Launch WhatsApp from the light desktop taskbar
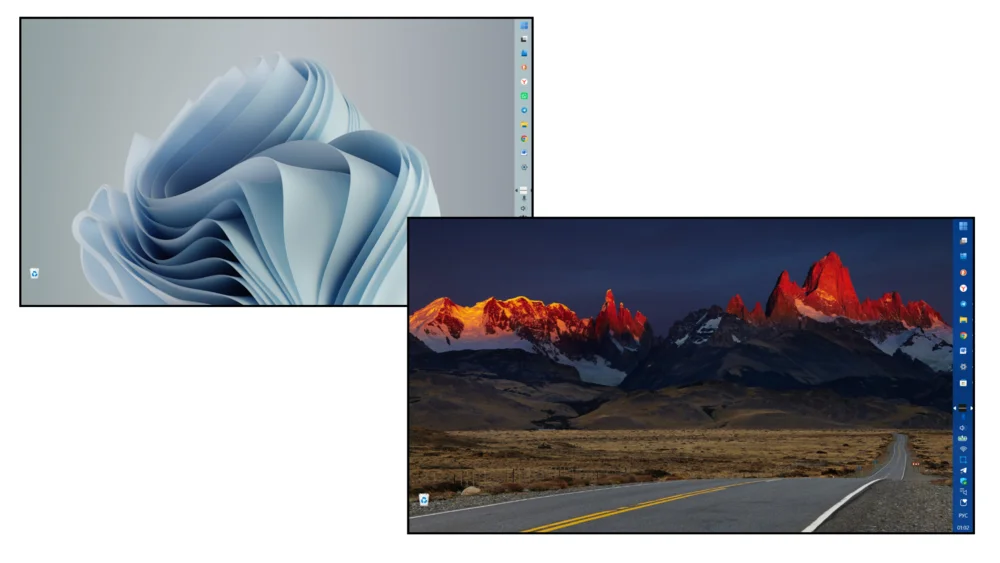This screenshot has height=563, width=1000. (524, 96)
